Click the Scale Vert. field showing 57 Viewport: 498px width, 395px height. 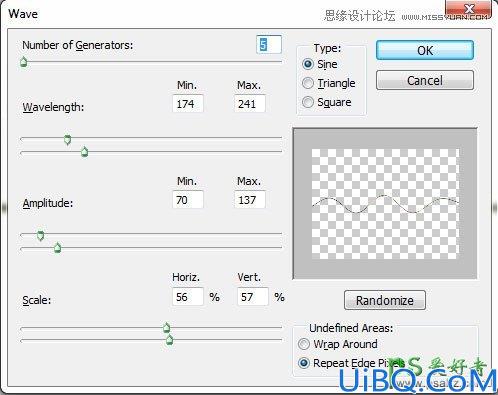coord(253,296)
